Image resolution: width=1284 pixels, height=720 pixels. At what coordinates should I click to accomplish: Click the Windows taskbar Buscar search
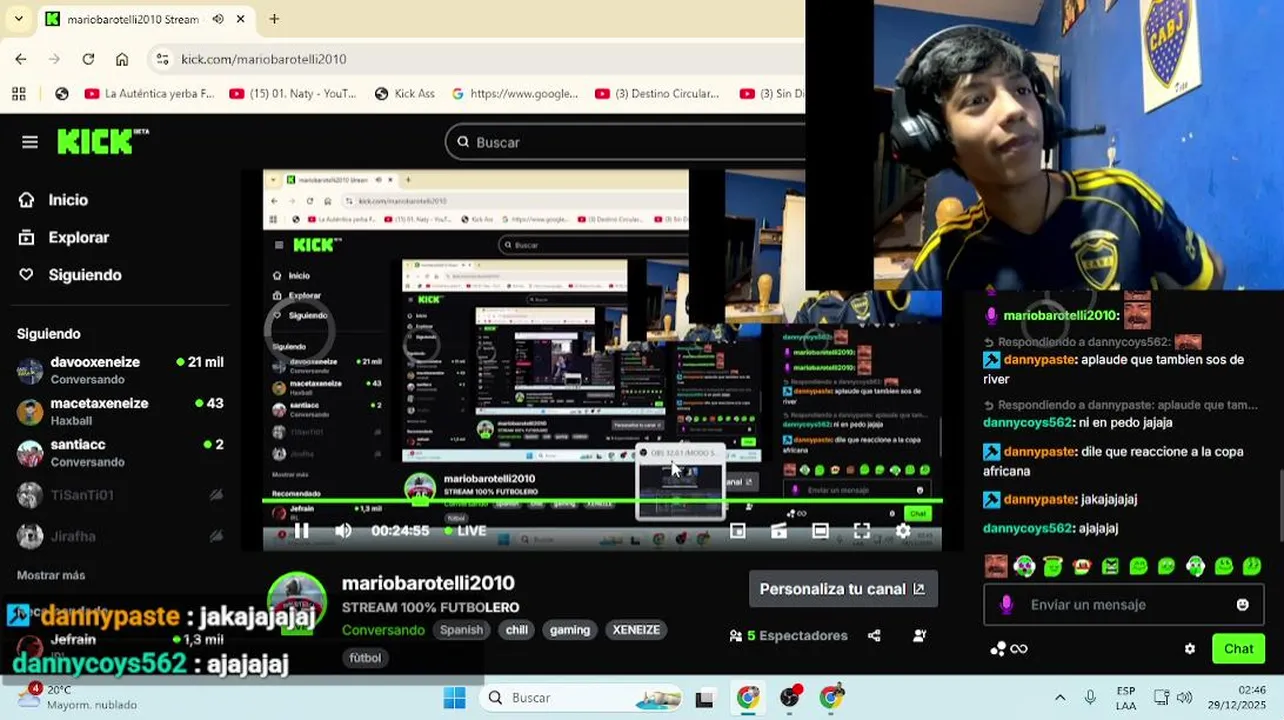[x=582, y=697]
